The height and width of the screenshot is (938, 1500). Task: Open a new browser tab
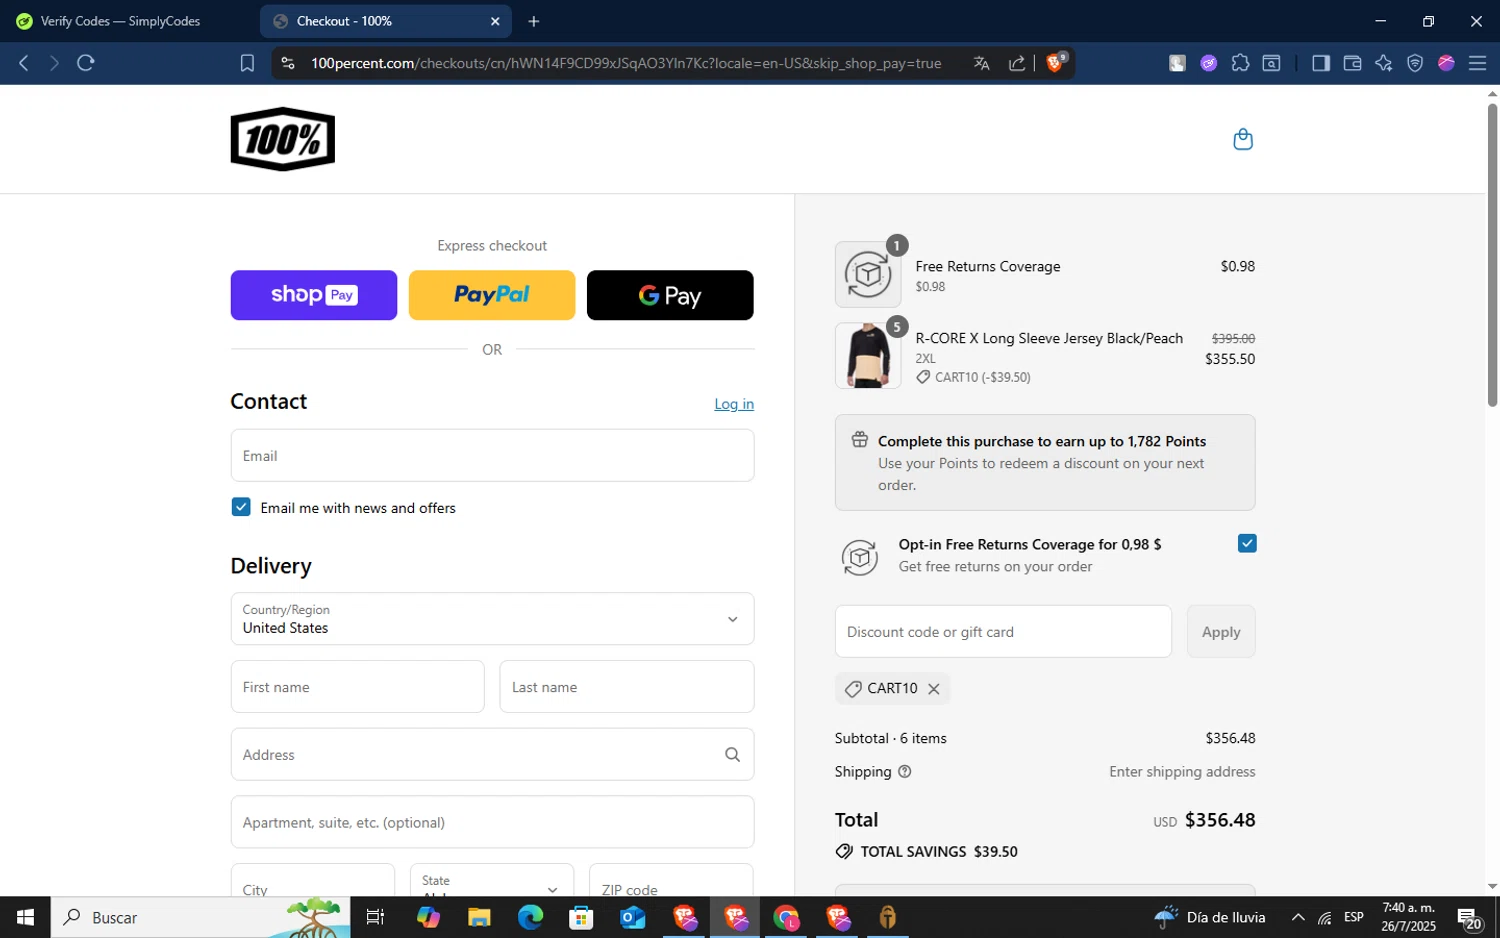[x=534, y=21]
